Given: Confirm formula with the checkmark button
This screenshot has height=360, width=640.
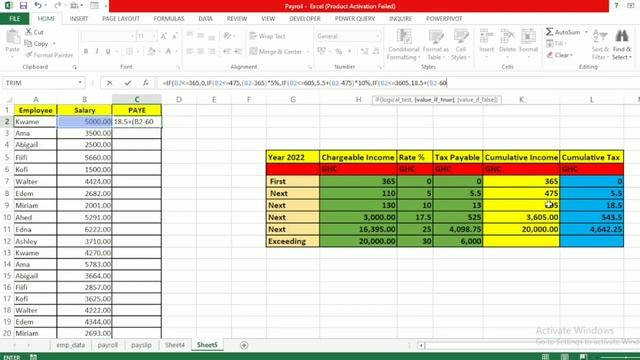Looking at the screenshot, I should point(128,83).
